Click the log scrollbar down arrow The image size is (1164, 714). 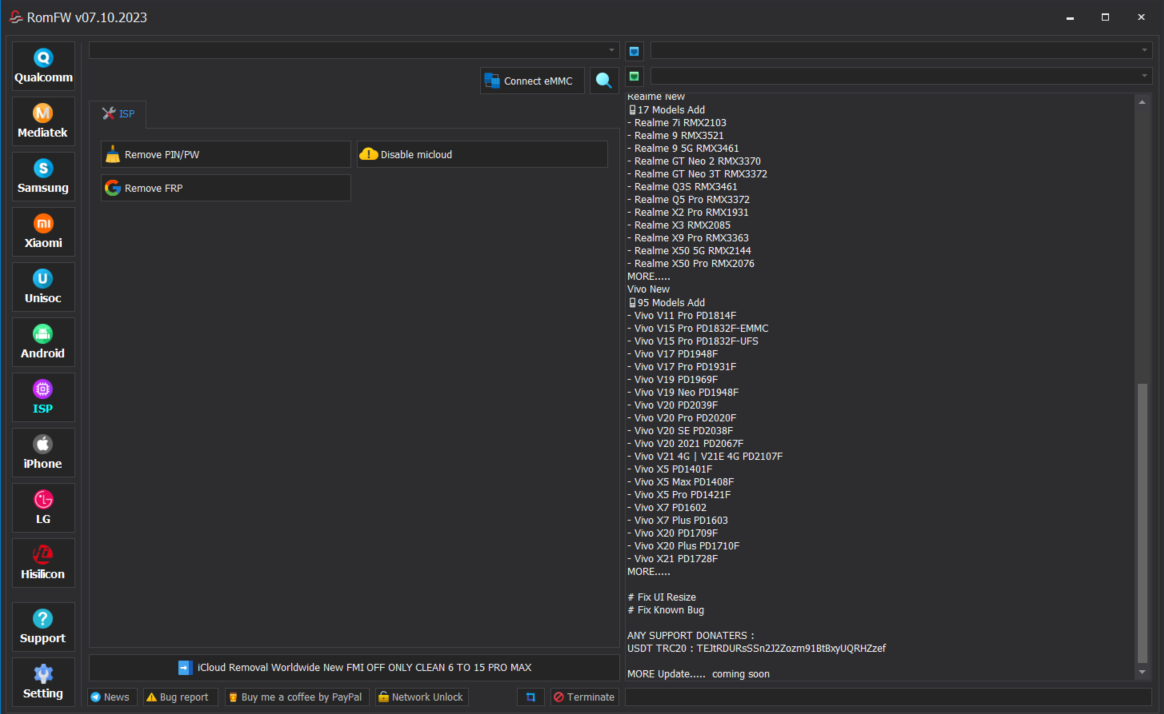(1142, 672)
